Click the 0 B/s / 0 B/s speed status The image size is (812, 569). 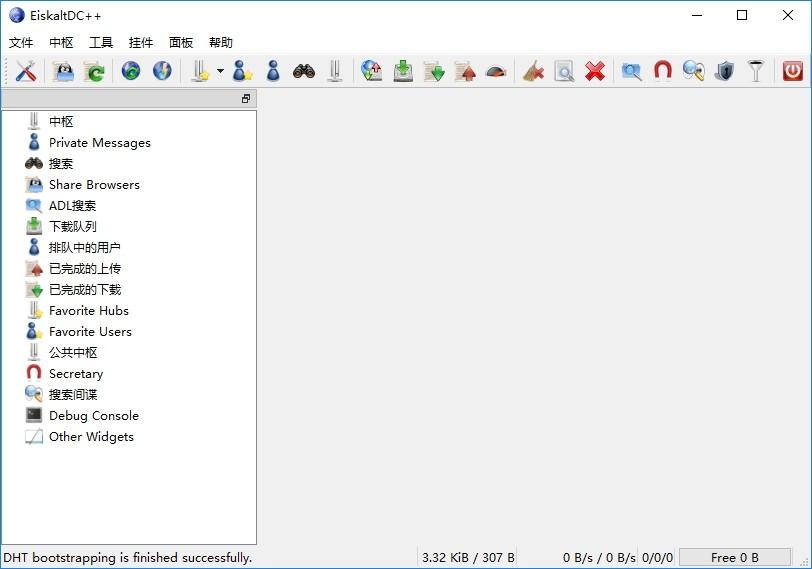599,558
